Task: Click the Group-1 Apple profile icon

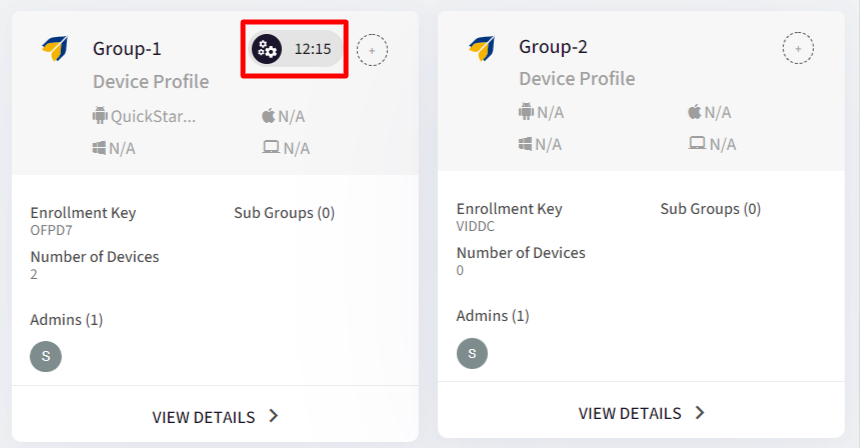Action: click(x=268, y=116)
